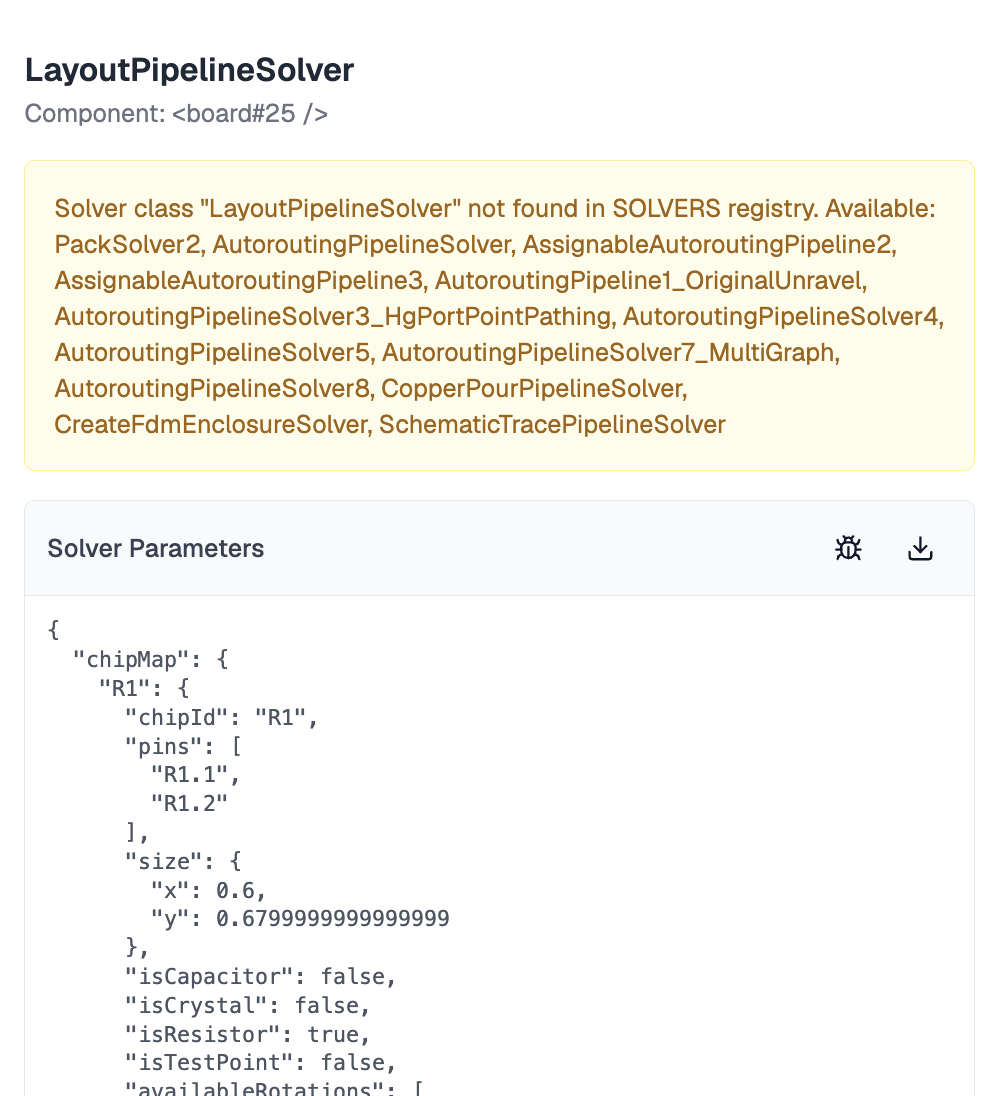Viewport: 998px width, 1096px height.
Task: Click the "isCrystal": false line
Action: (x=247, y=1005)
